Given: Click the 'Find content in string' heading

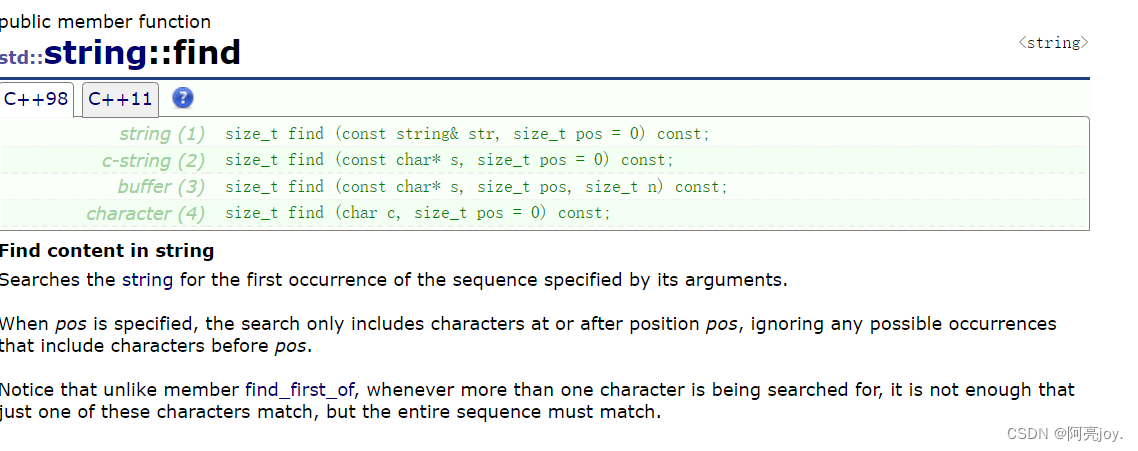Looking at the screenshot, I should (x=107, y=251).
